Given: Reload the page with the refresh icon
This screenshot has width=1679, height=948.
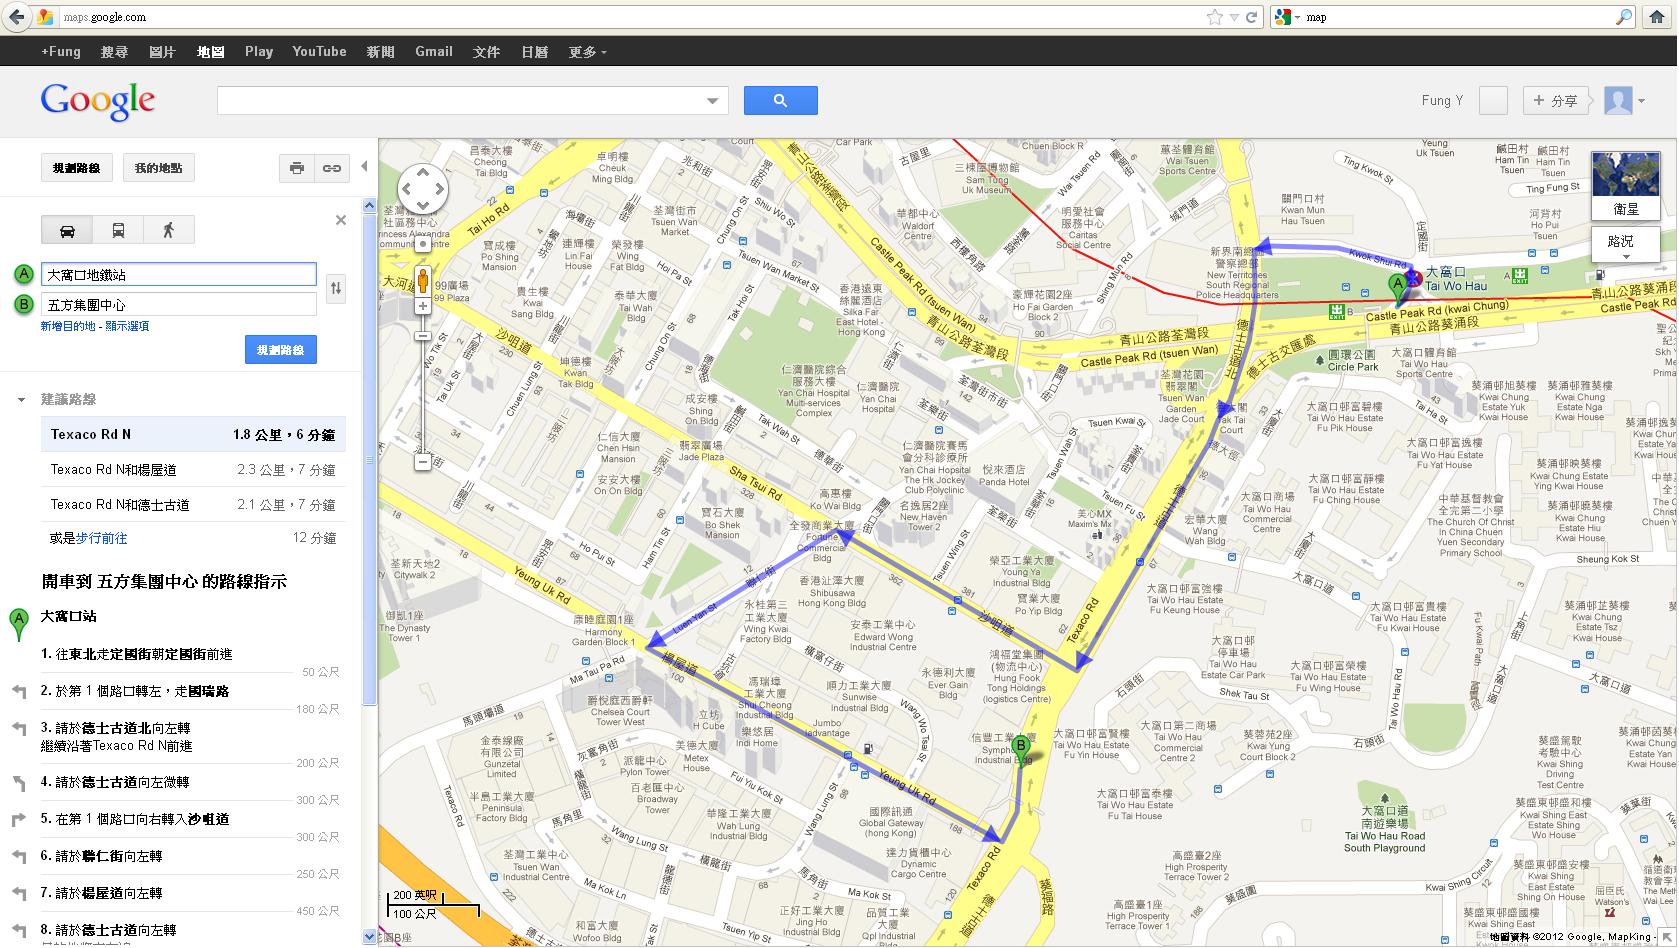Looking at the screenshot, I should point(1251,17).
